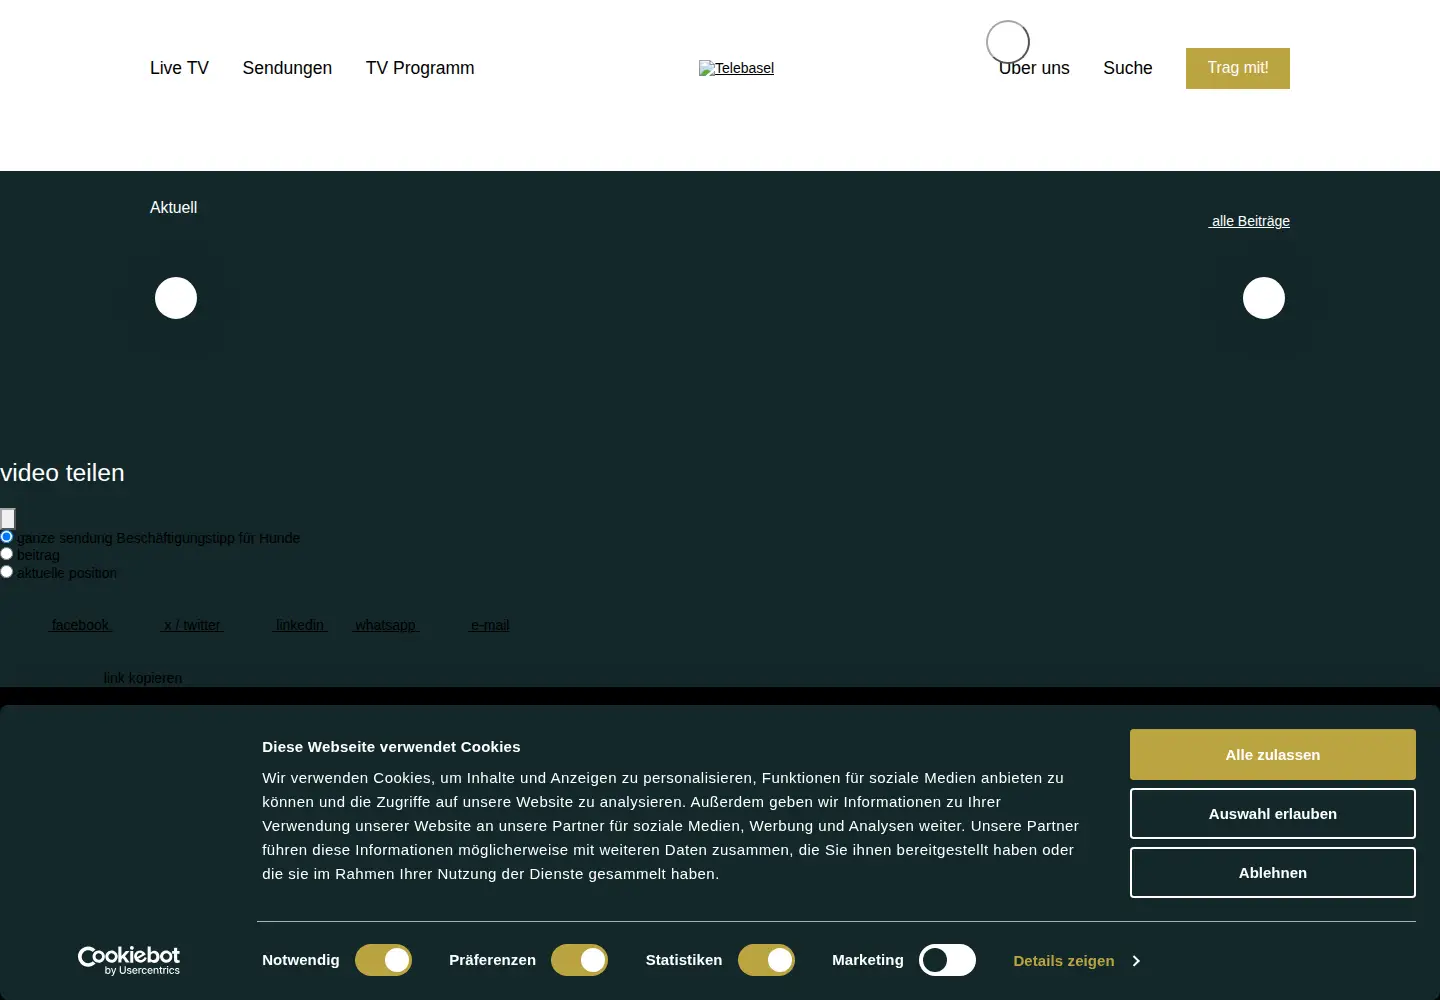Click the Telebasel logo
This screenshot has height=1000, width=1440.
point(736,68)
